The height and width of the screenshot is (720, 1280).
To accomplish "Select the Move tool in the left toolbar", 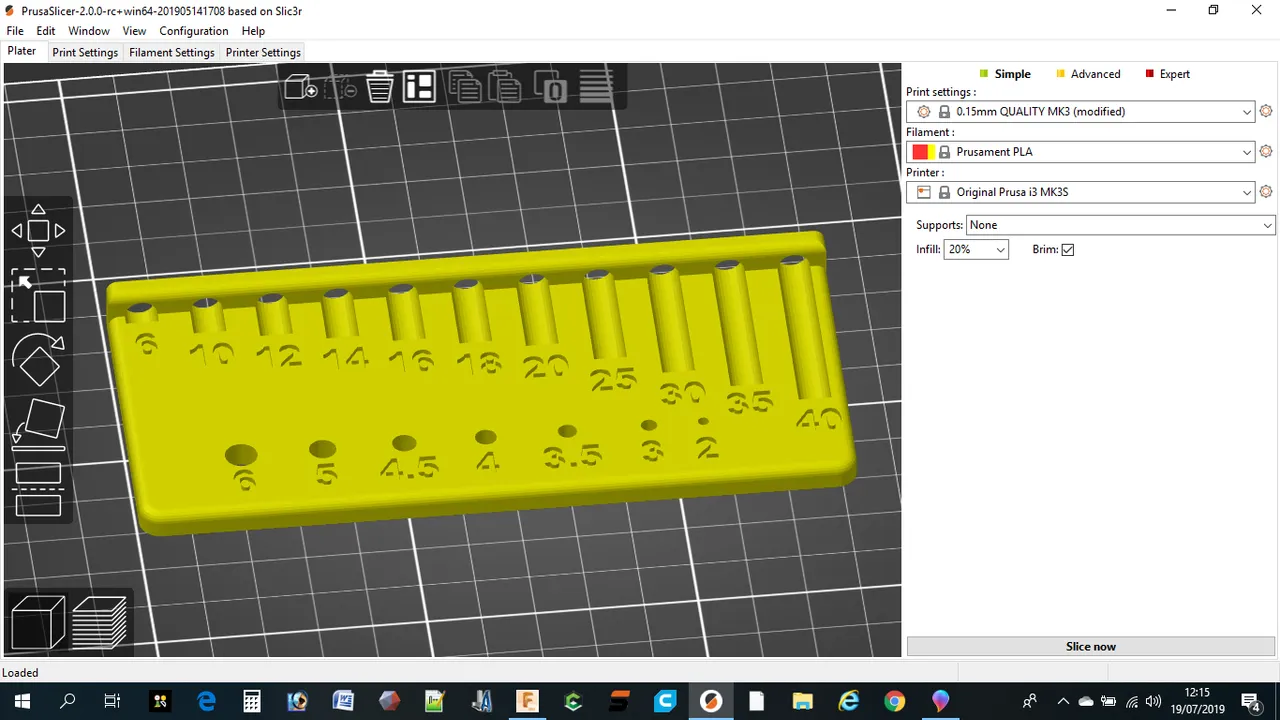I will click(x=38, y=230).
